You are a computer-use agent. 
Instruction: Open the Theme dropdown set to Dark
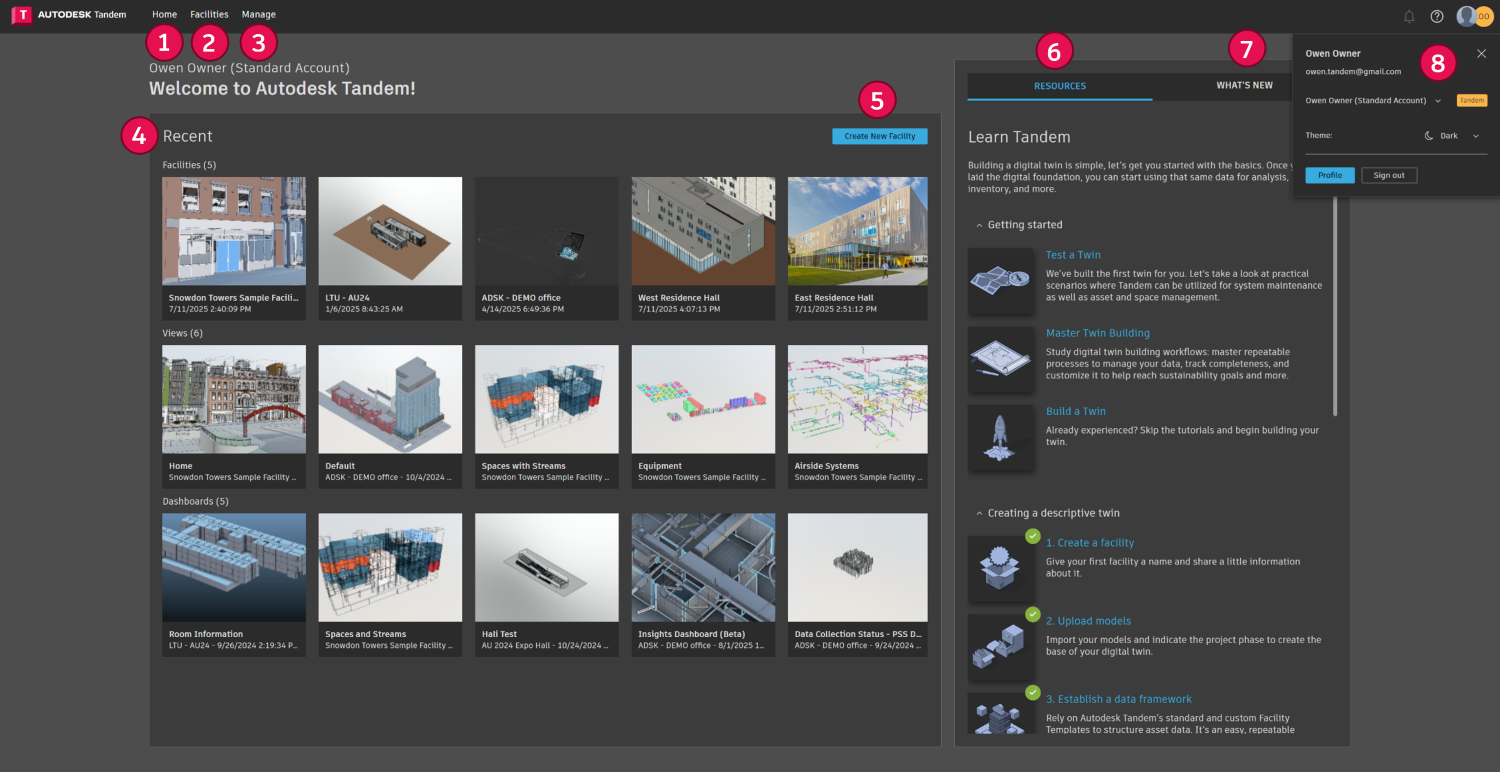1451,135
